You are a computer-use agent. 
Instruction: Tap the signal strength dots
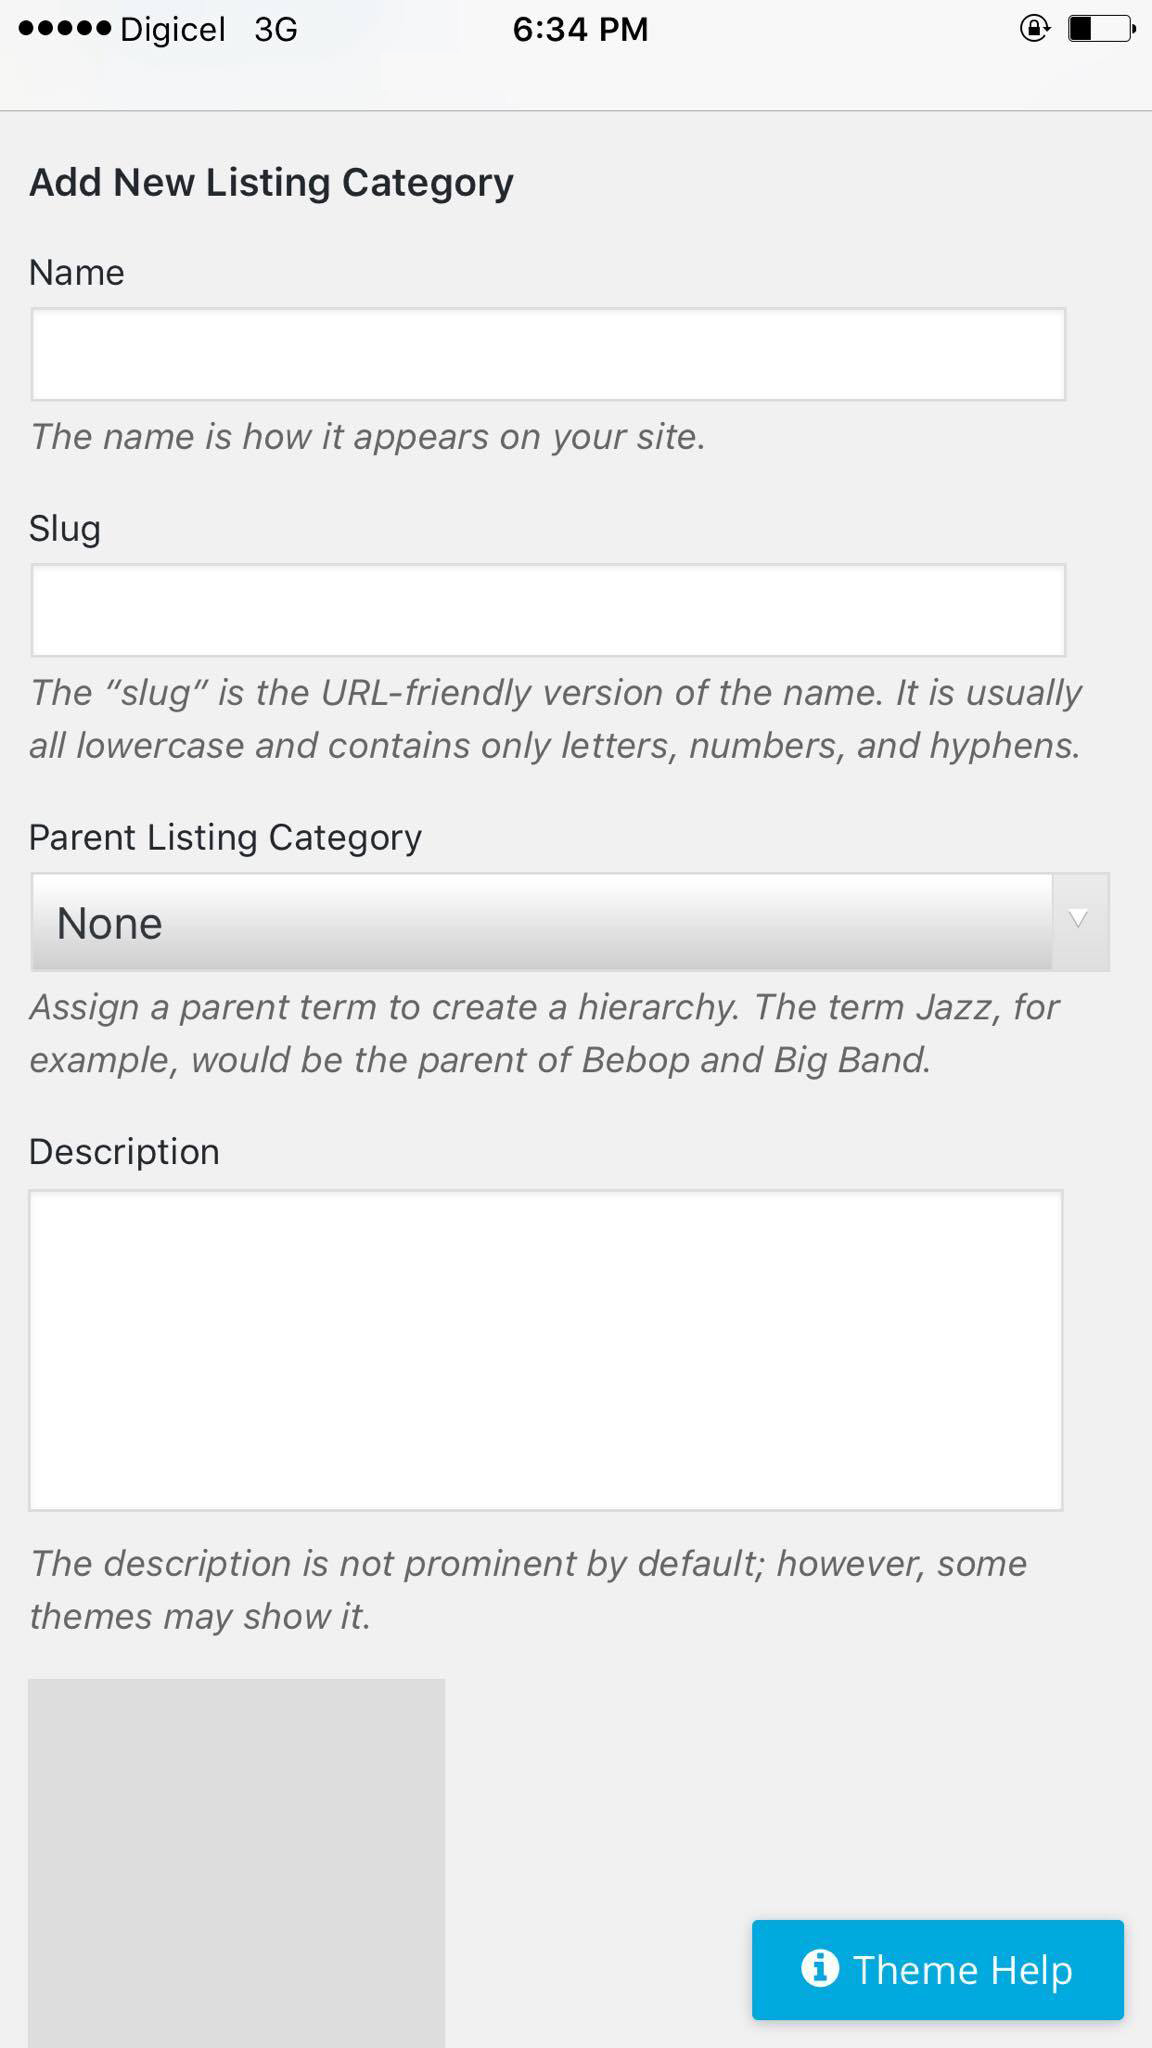pos(64,29)
